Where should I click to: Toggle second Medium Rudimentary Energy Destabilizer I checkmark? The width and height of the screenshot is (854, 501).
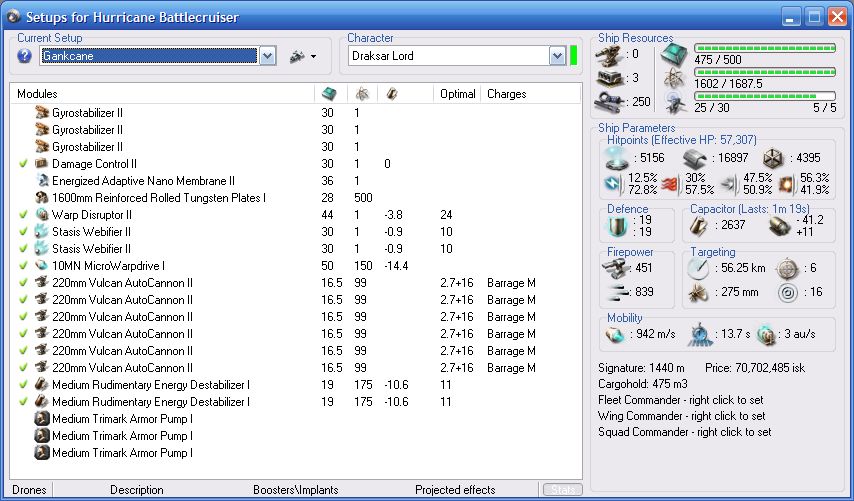[23, 402]
